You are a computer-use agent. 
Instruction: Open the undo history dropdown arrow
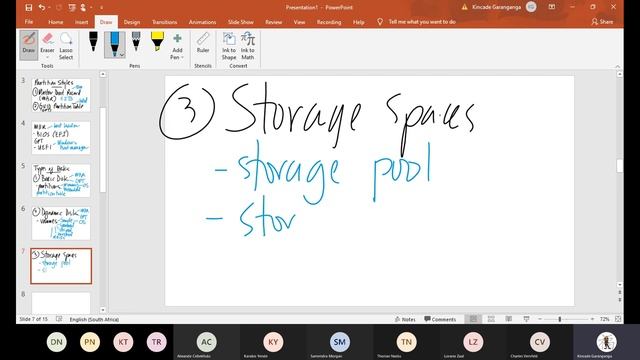click(x=49, y=7)
